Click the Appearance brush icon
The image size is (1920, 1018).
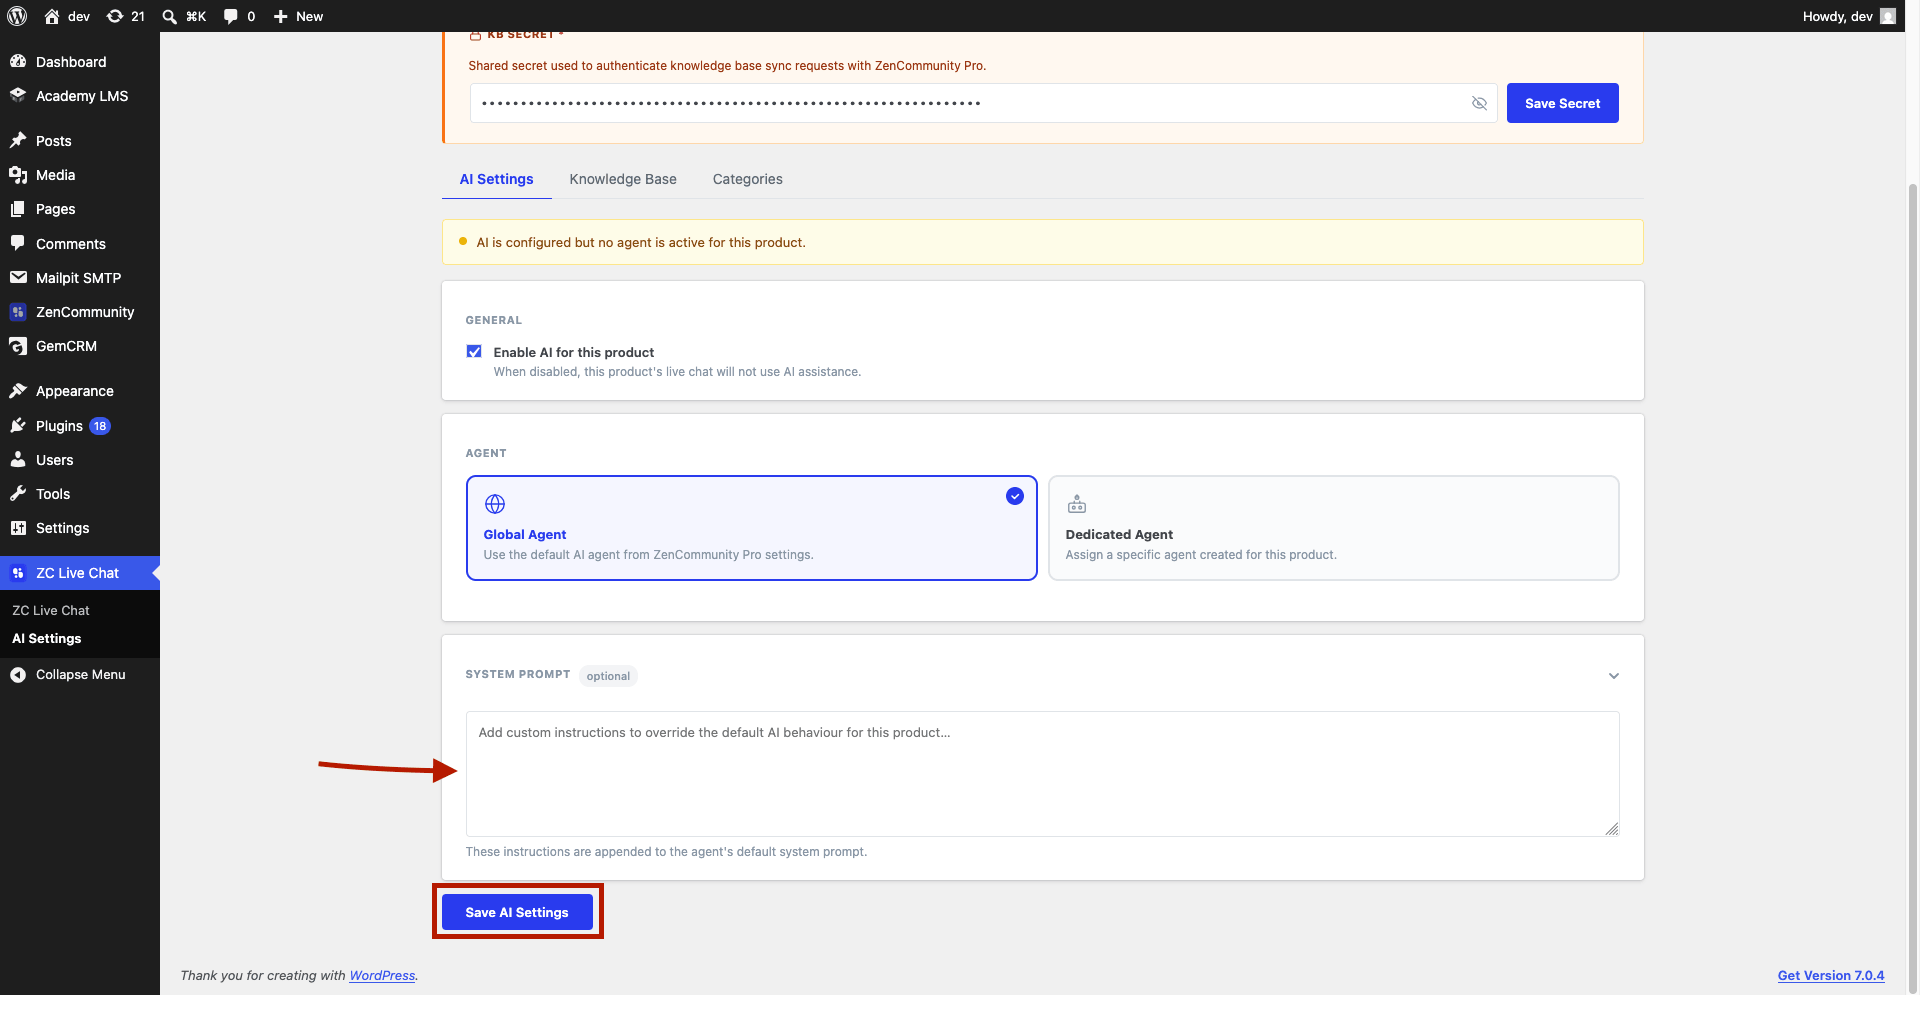tap(18, 390)
